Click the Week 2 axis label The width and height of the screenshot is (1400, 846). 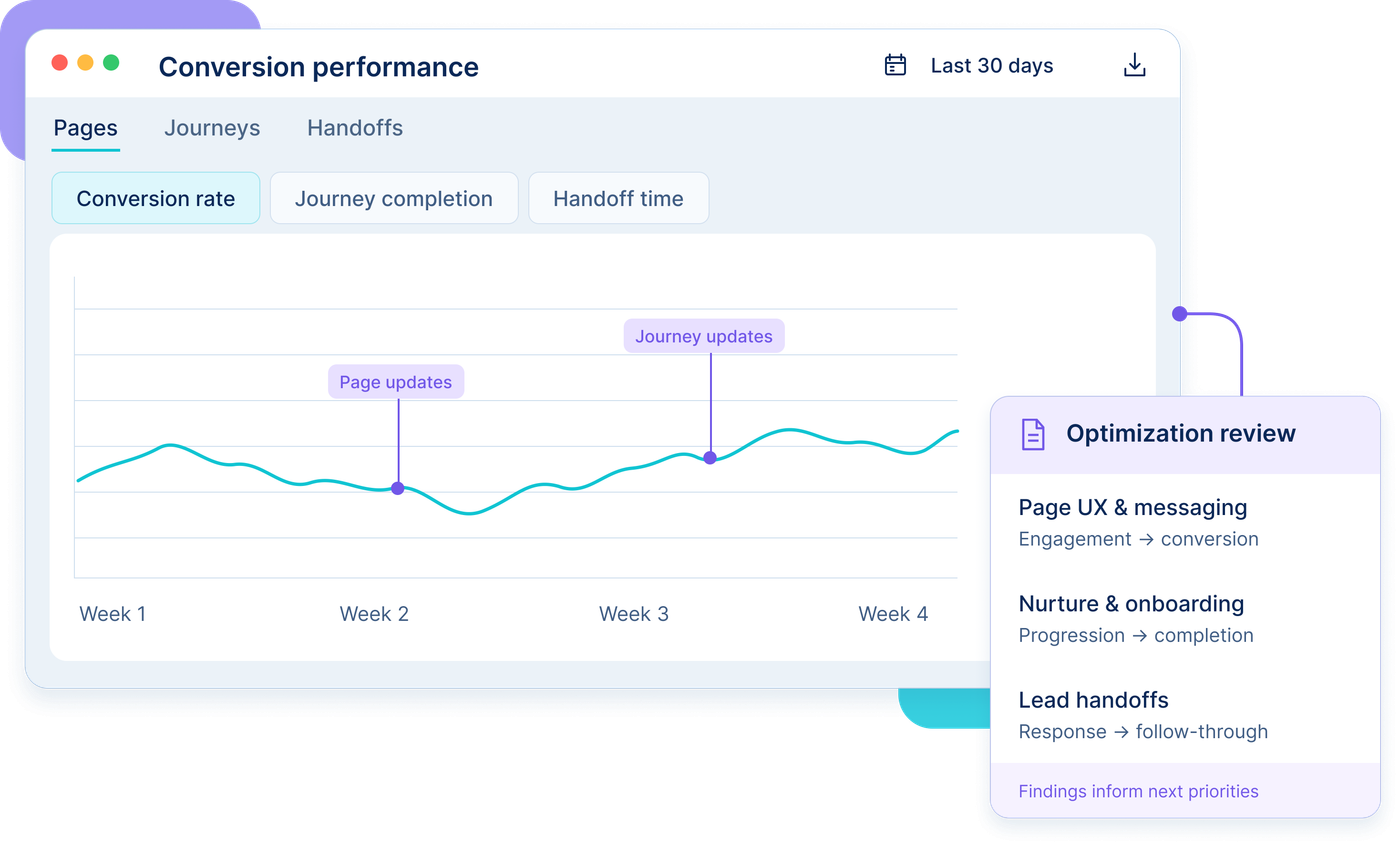[x=374, y=614]
